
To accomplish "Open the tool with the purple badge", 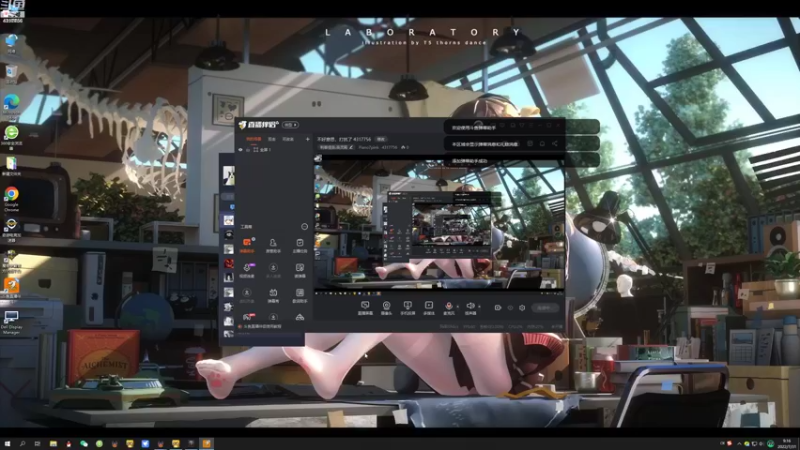I will click(x=247, y=270).
